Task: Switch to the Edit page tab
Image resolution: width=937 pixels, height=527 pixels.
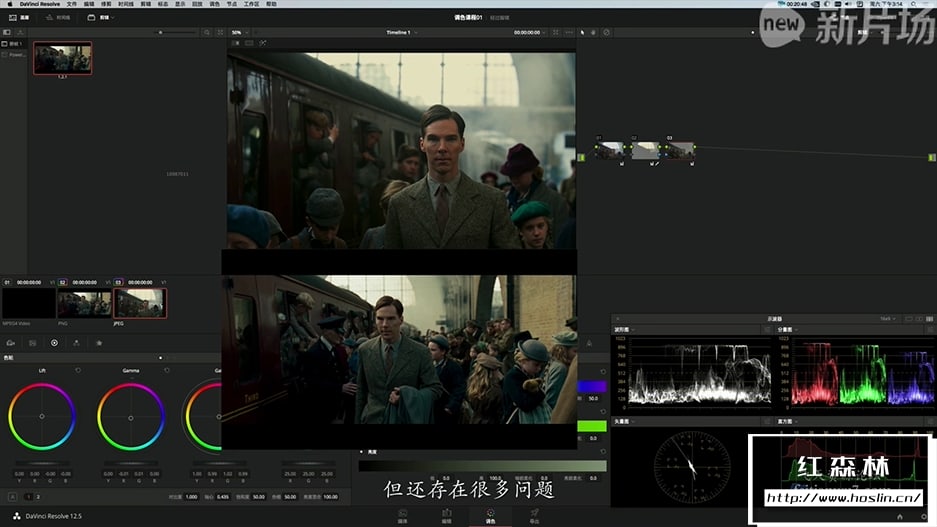Action: point(446,516)
